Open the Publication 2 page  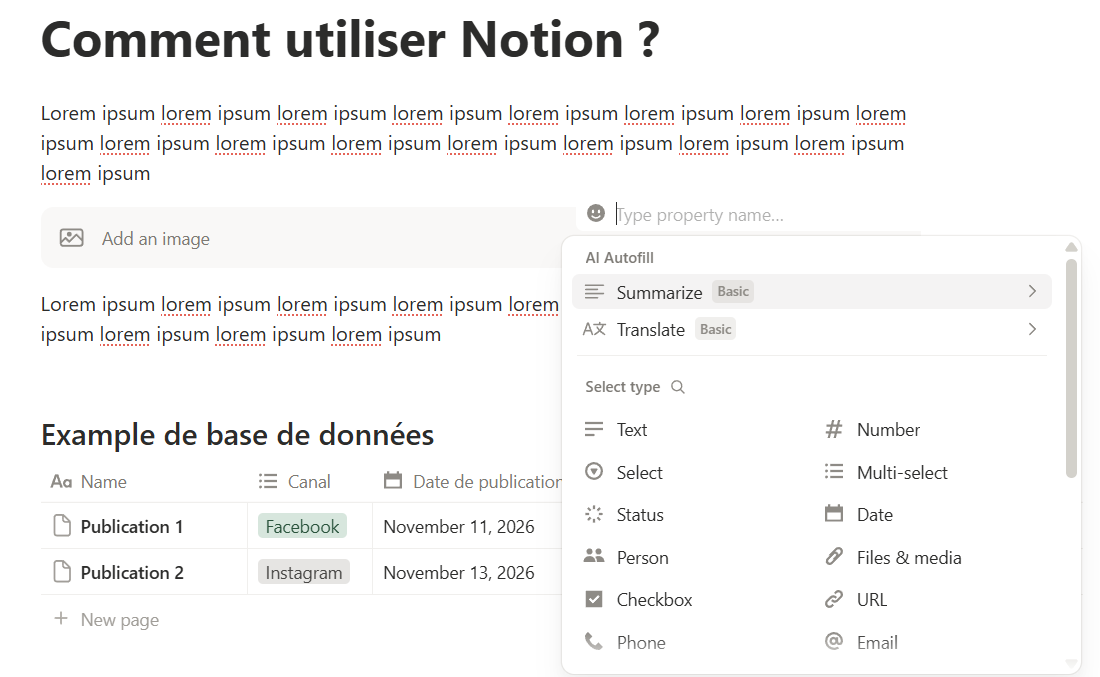pos(132,572)
